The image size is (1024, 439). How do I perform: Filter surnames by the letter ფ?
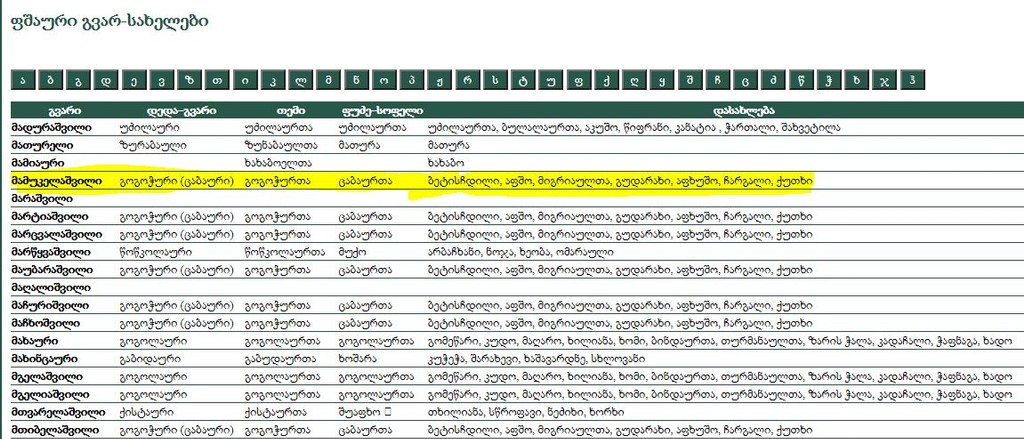tap(579, 80)
